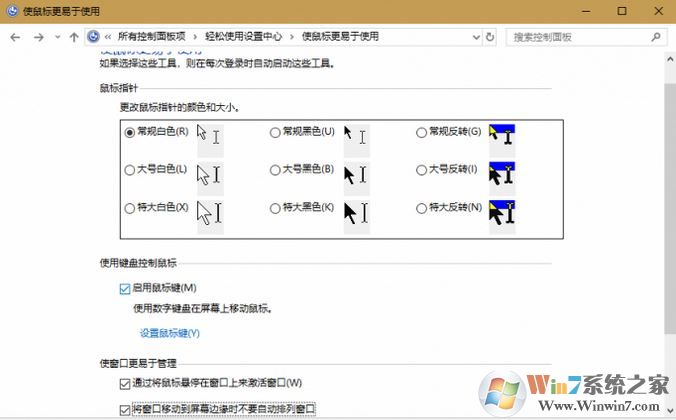Toggle 通过将鼠标悬停在窗口上来激活窗口 checkbox
This screenshot has width=676, height=420.
(125, 383)
